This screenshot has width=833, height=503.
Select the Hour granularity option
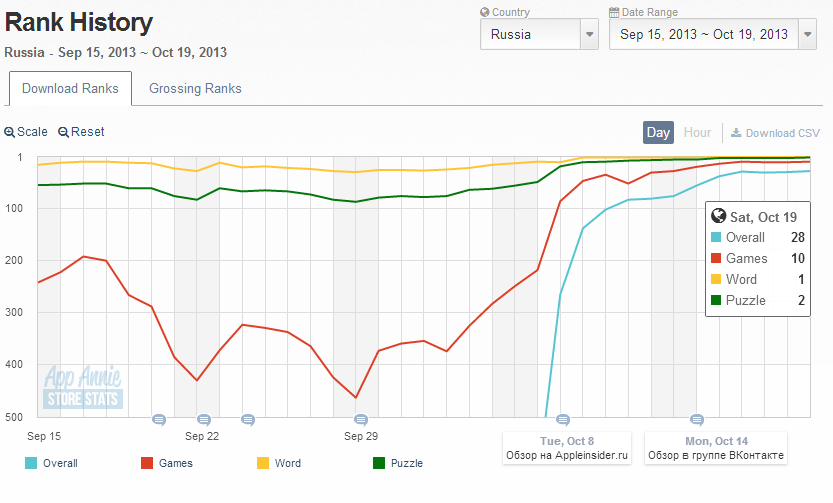pyautogui.click(x=697, y=133)
